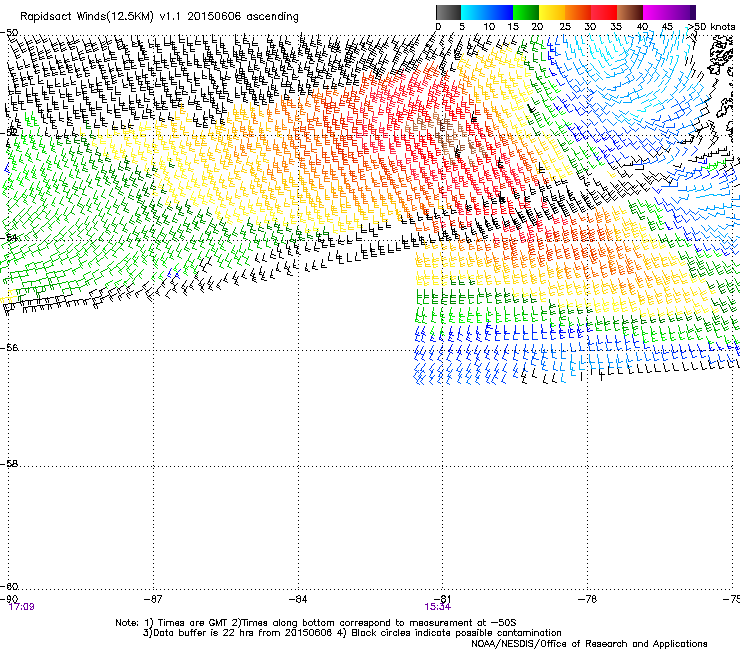Screen dimensions: 740x650
Task: Click the '-81' longitude label
Action: pos(442,599)
